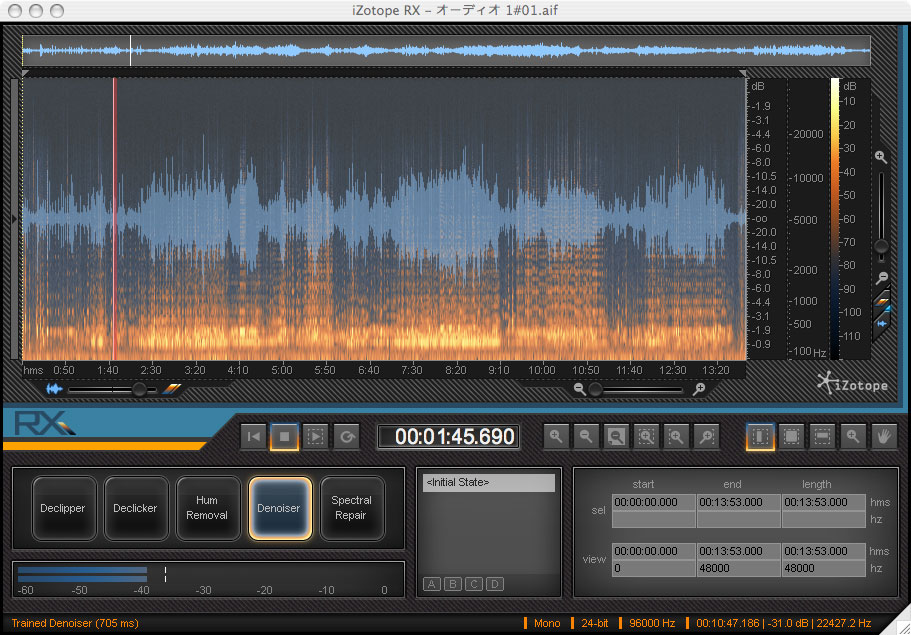Viewport: 911px width, 635px height.
Task: Click the view start frequency field showing 0
Action: point(654,568)
